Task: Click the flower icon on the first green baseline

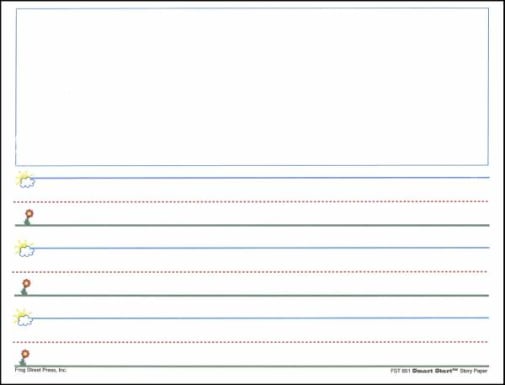Action: [x=28, y=217]
